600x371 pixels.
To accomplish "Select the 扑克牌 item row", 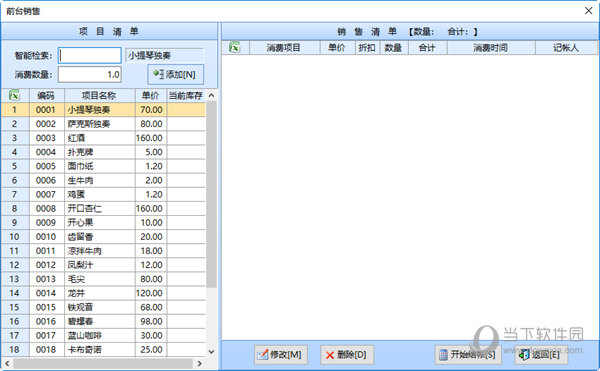I will (x=103, y=152).
